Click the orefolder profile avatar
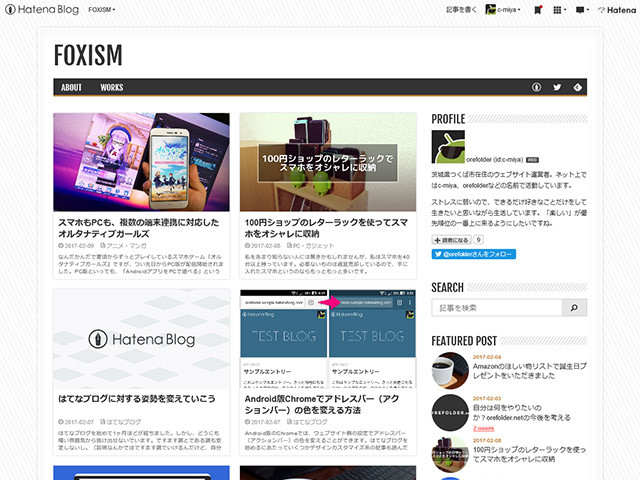This screenshot has width=640, height=480. 448,147
